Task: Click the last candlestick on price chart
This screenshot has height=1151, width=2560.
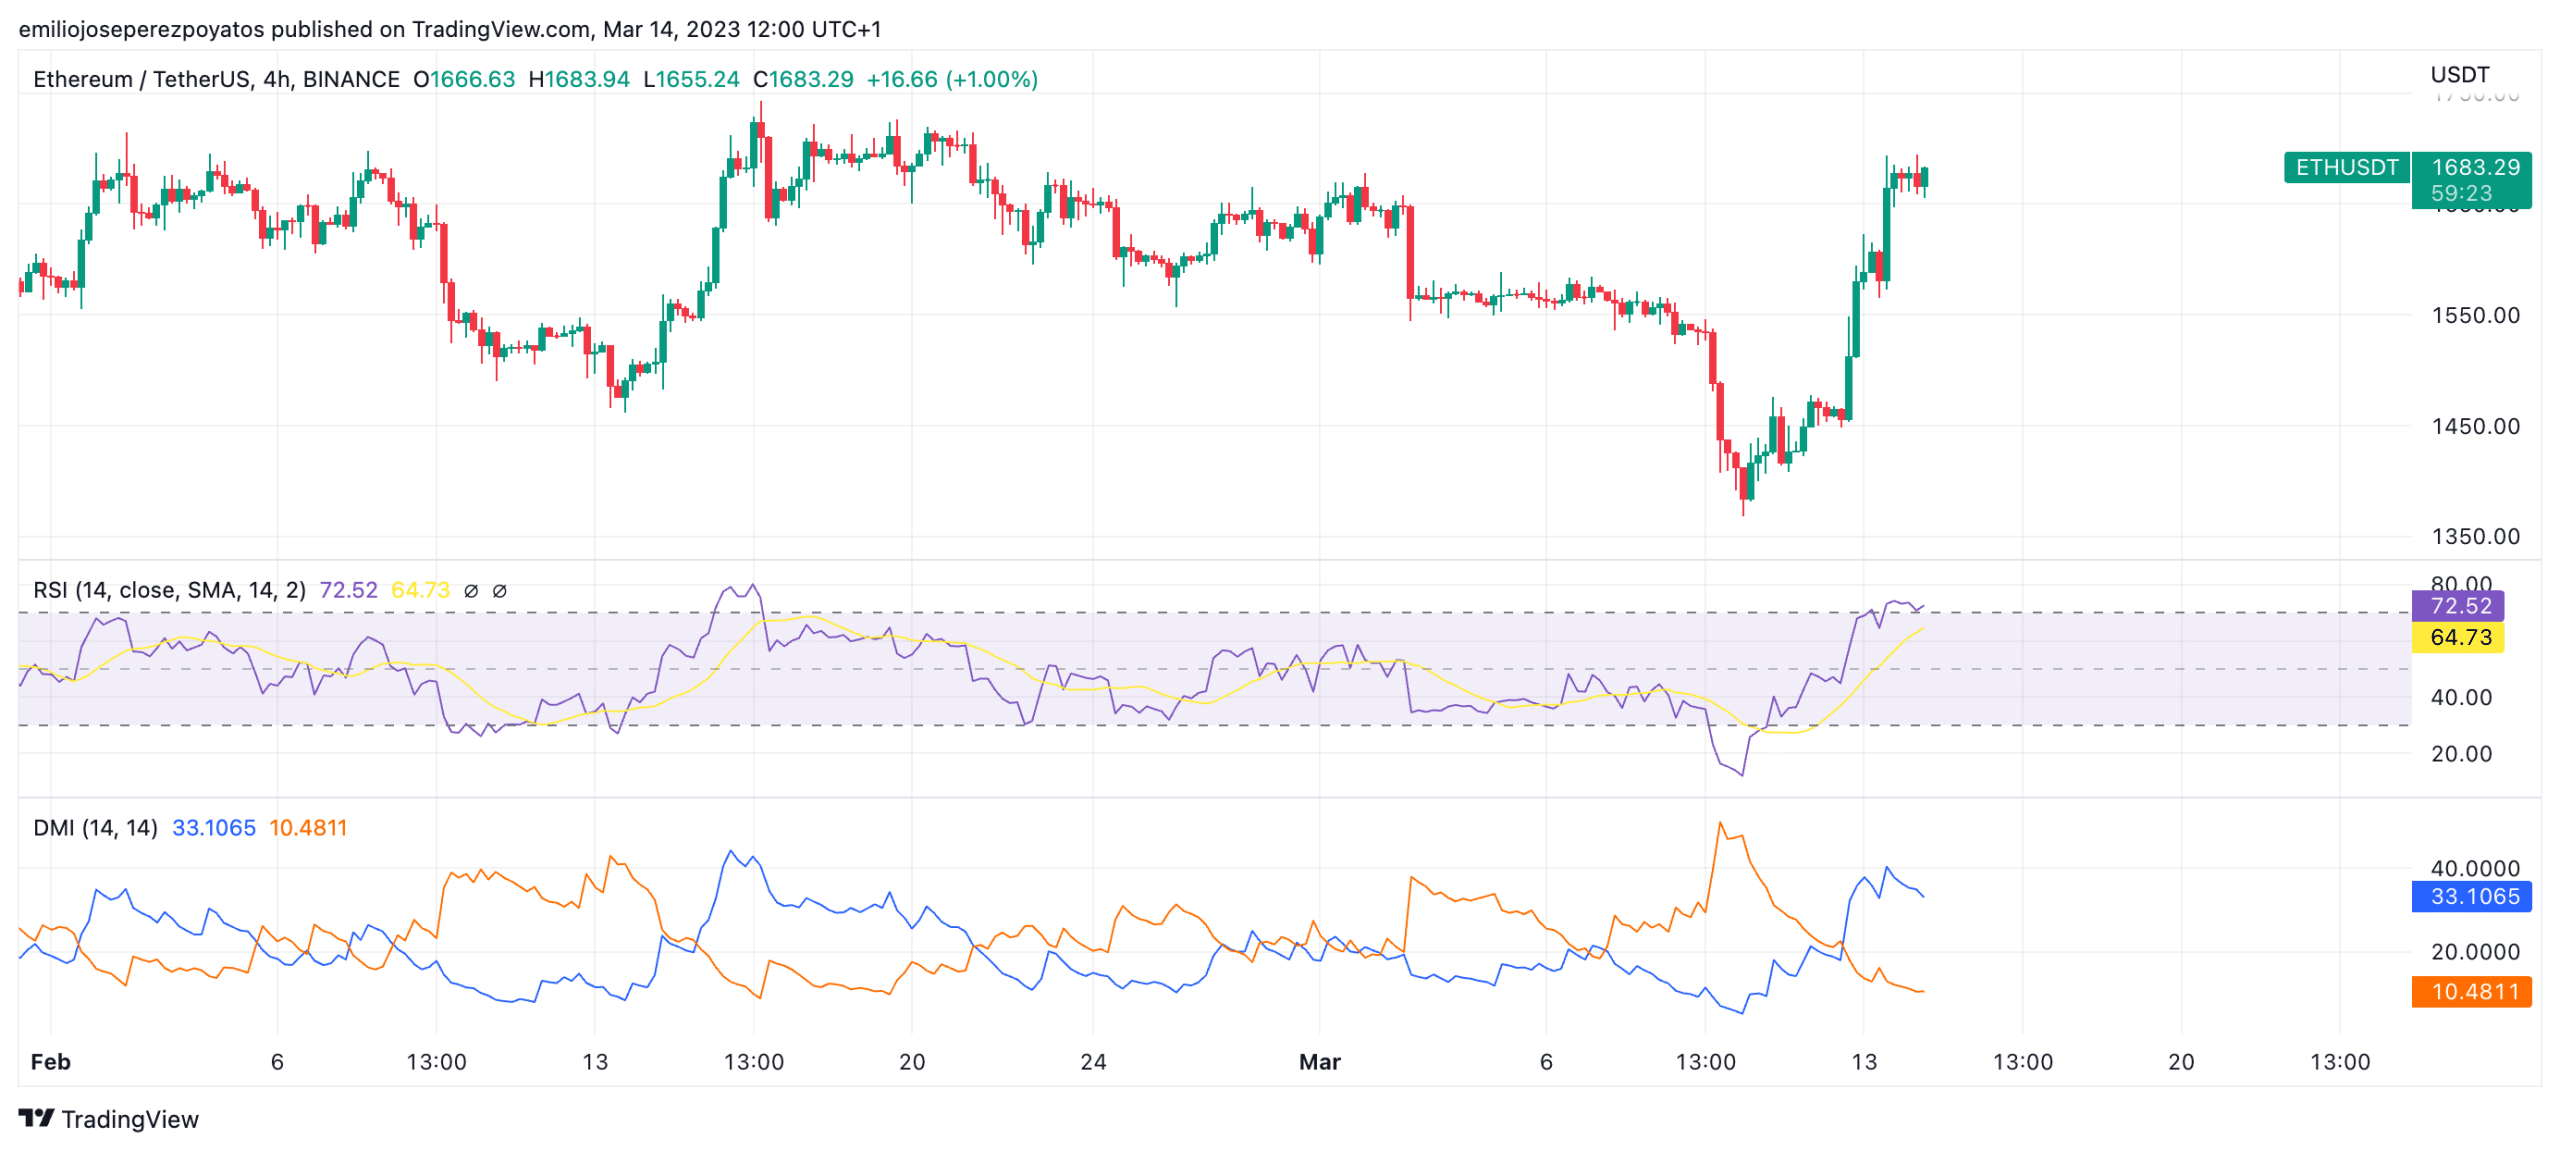Action: tap(1925, 180)
